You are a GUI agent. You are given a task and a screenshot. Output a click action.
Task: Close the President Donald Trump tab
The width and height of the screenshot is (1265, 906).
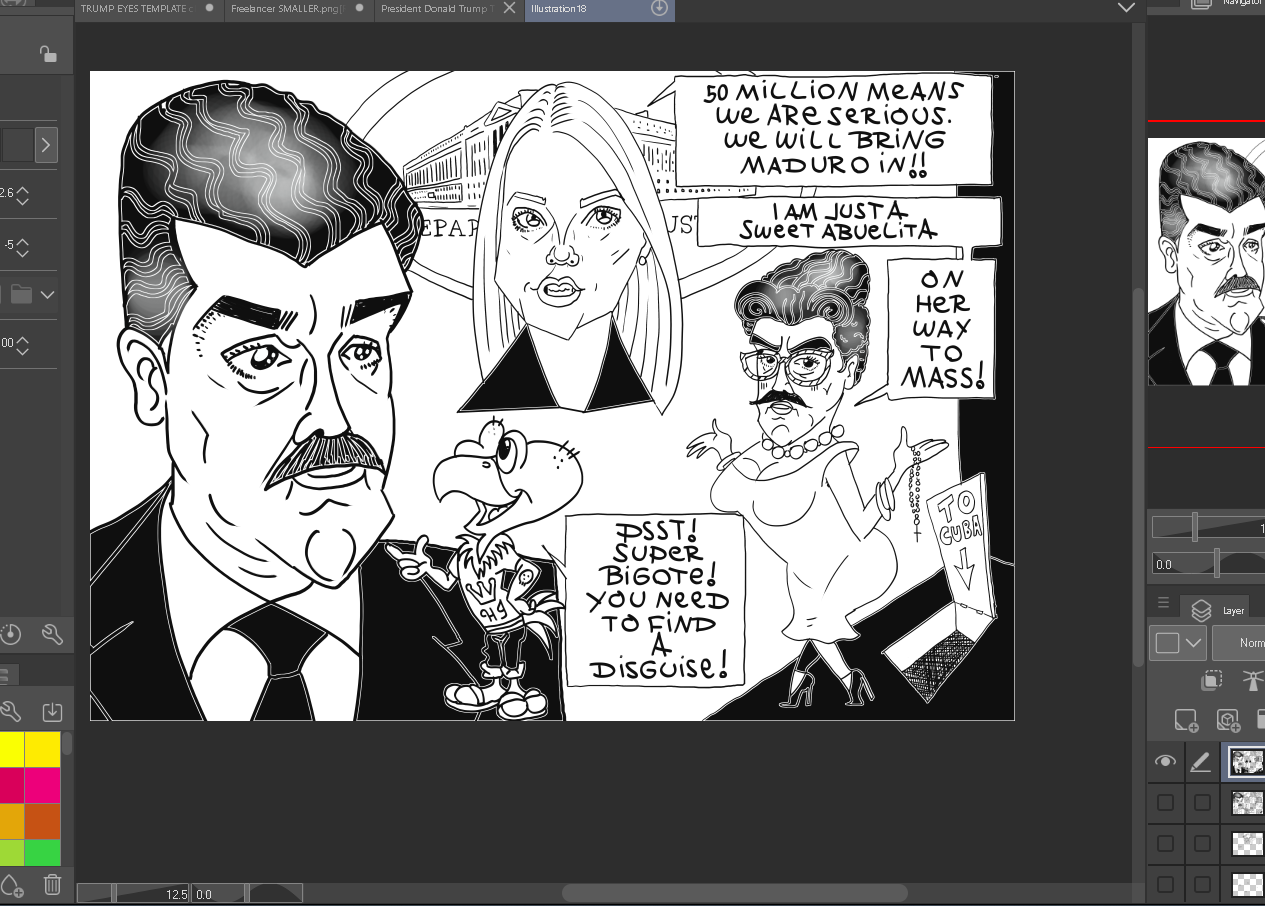click(509, 8)
